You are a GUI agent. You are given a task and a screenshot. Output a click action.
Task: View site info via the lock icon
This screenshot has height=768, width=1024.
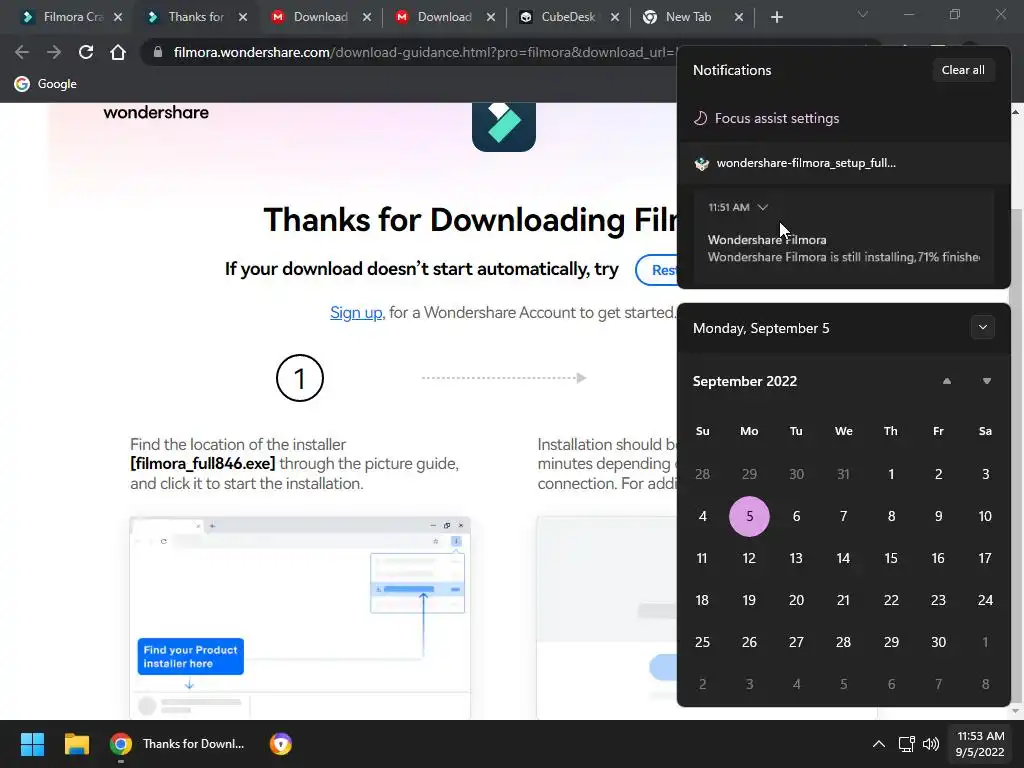[x=157, y=52]
